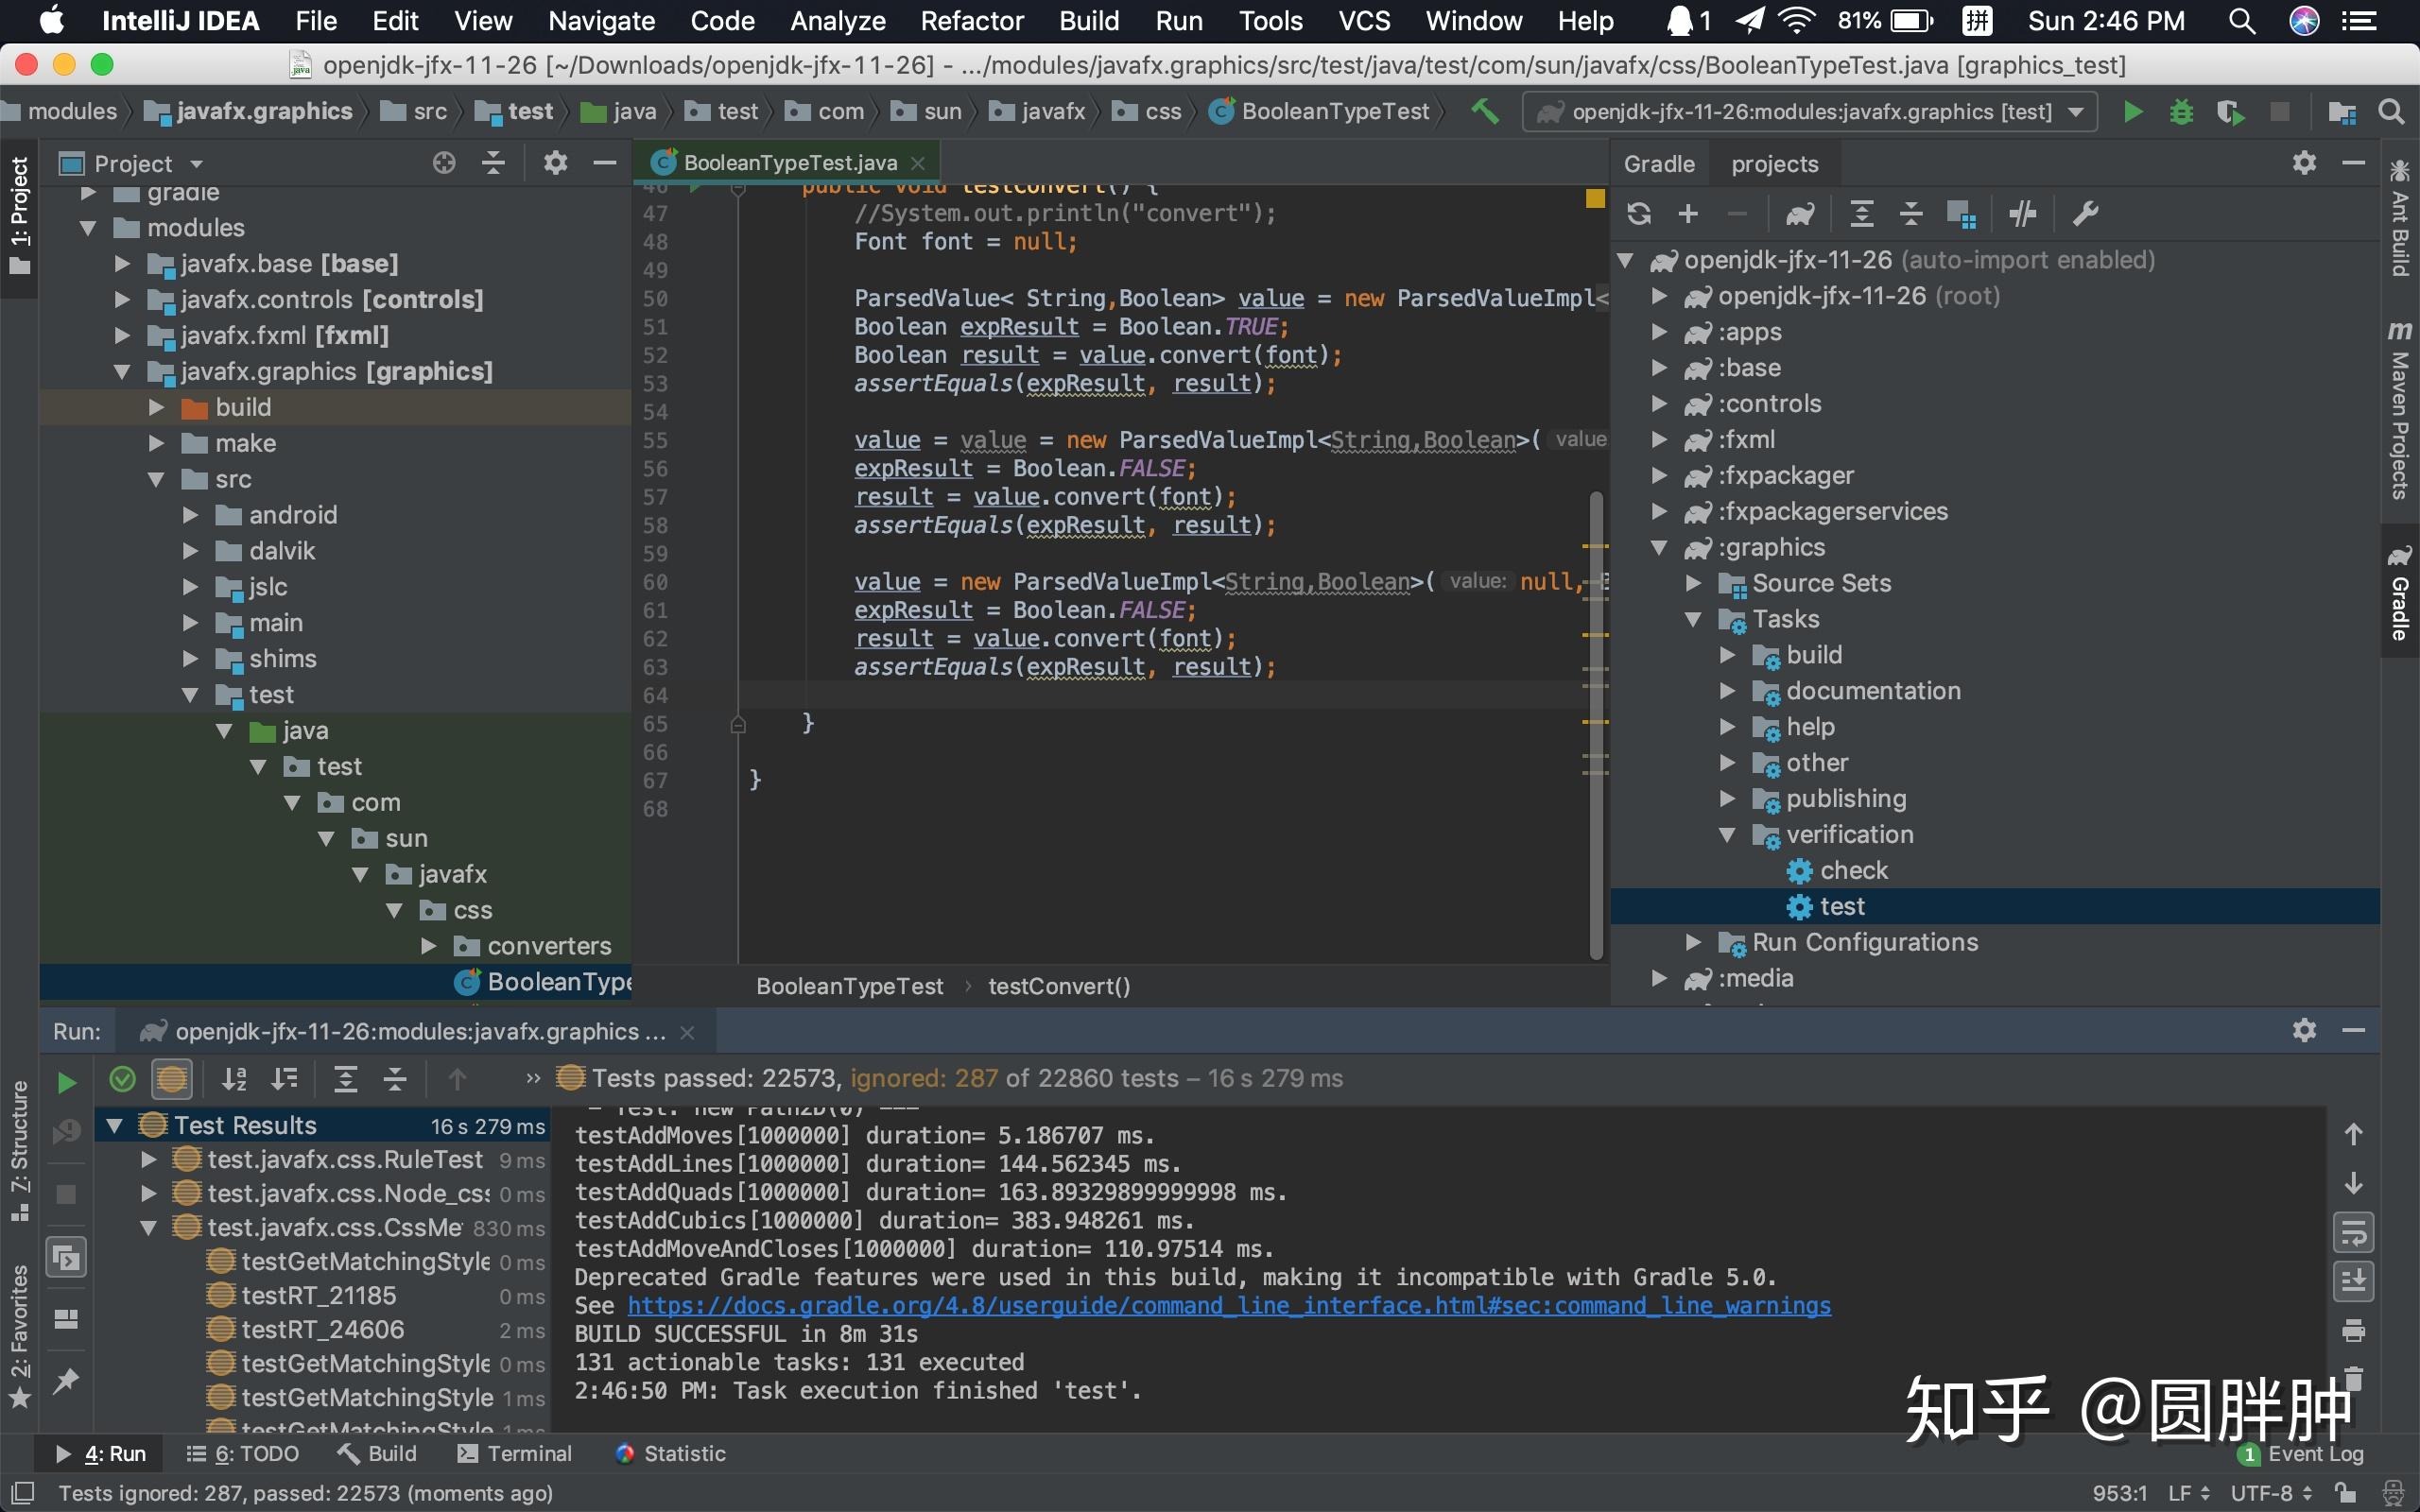This screenshot has height=1512, width=2420.
Task: Open Gradle settings with the wrench icon
Action: pyautogui.click(x=2085, y=213)
